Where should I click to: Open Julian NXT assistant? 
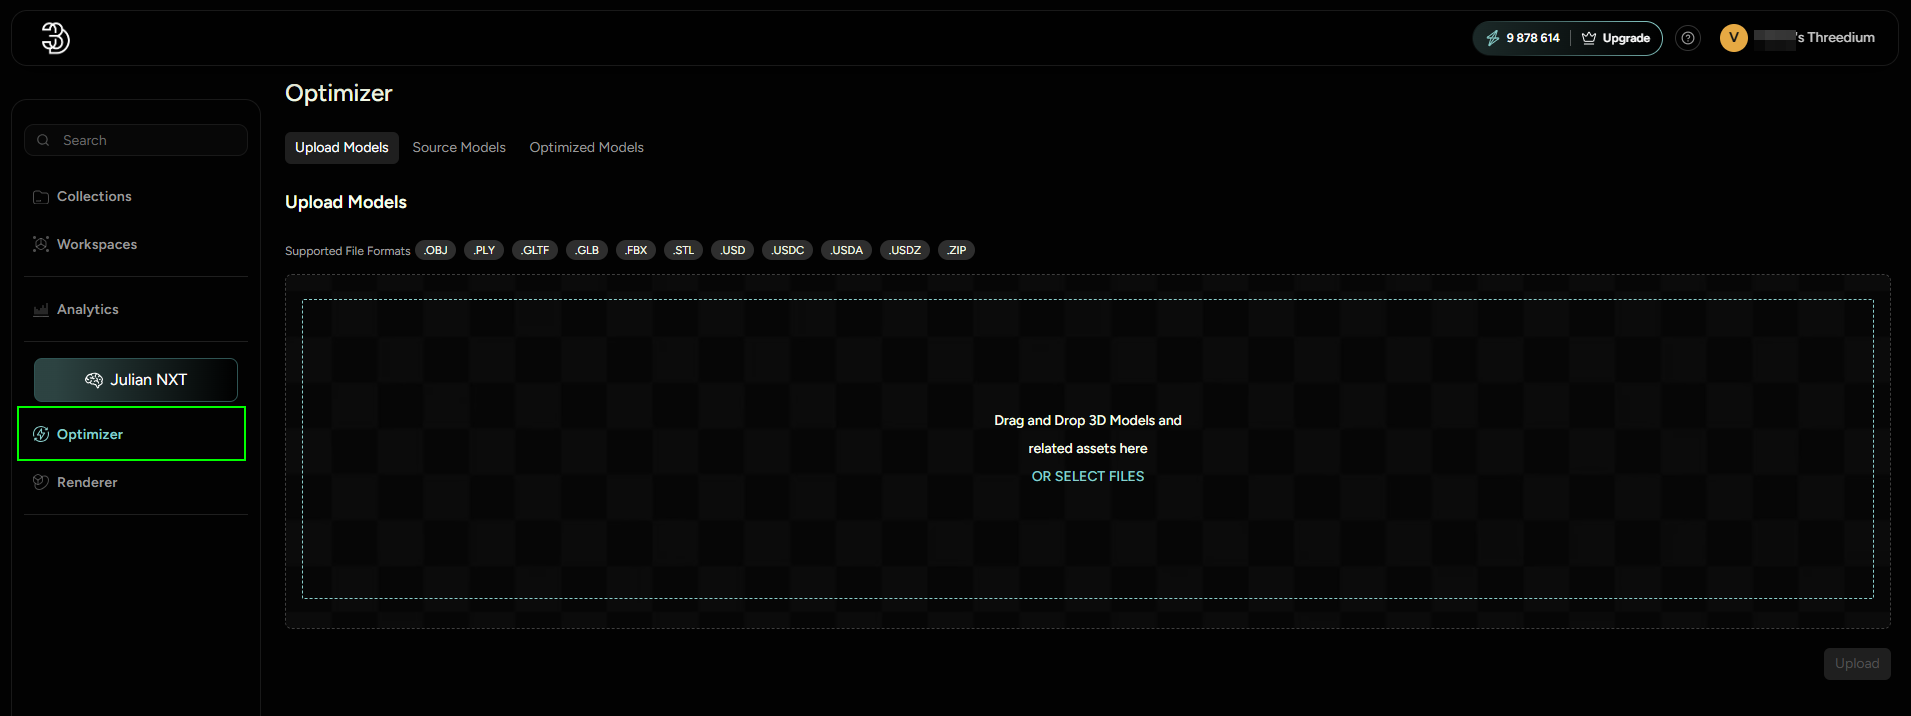(136, 380)
